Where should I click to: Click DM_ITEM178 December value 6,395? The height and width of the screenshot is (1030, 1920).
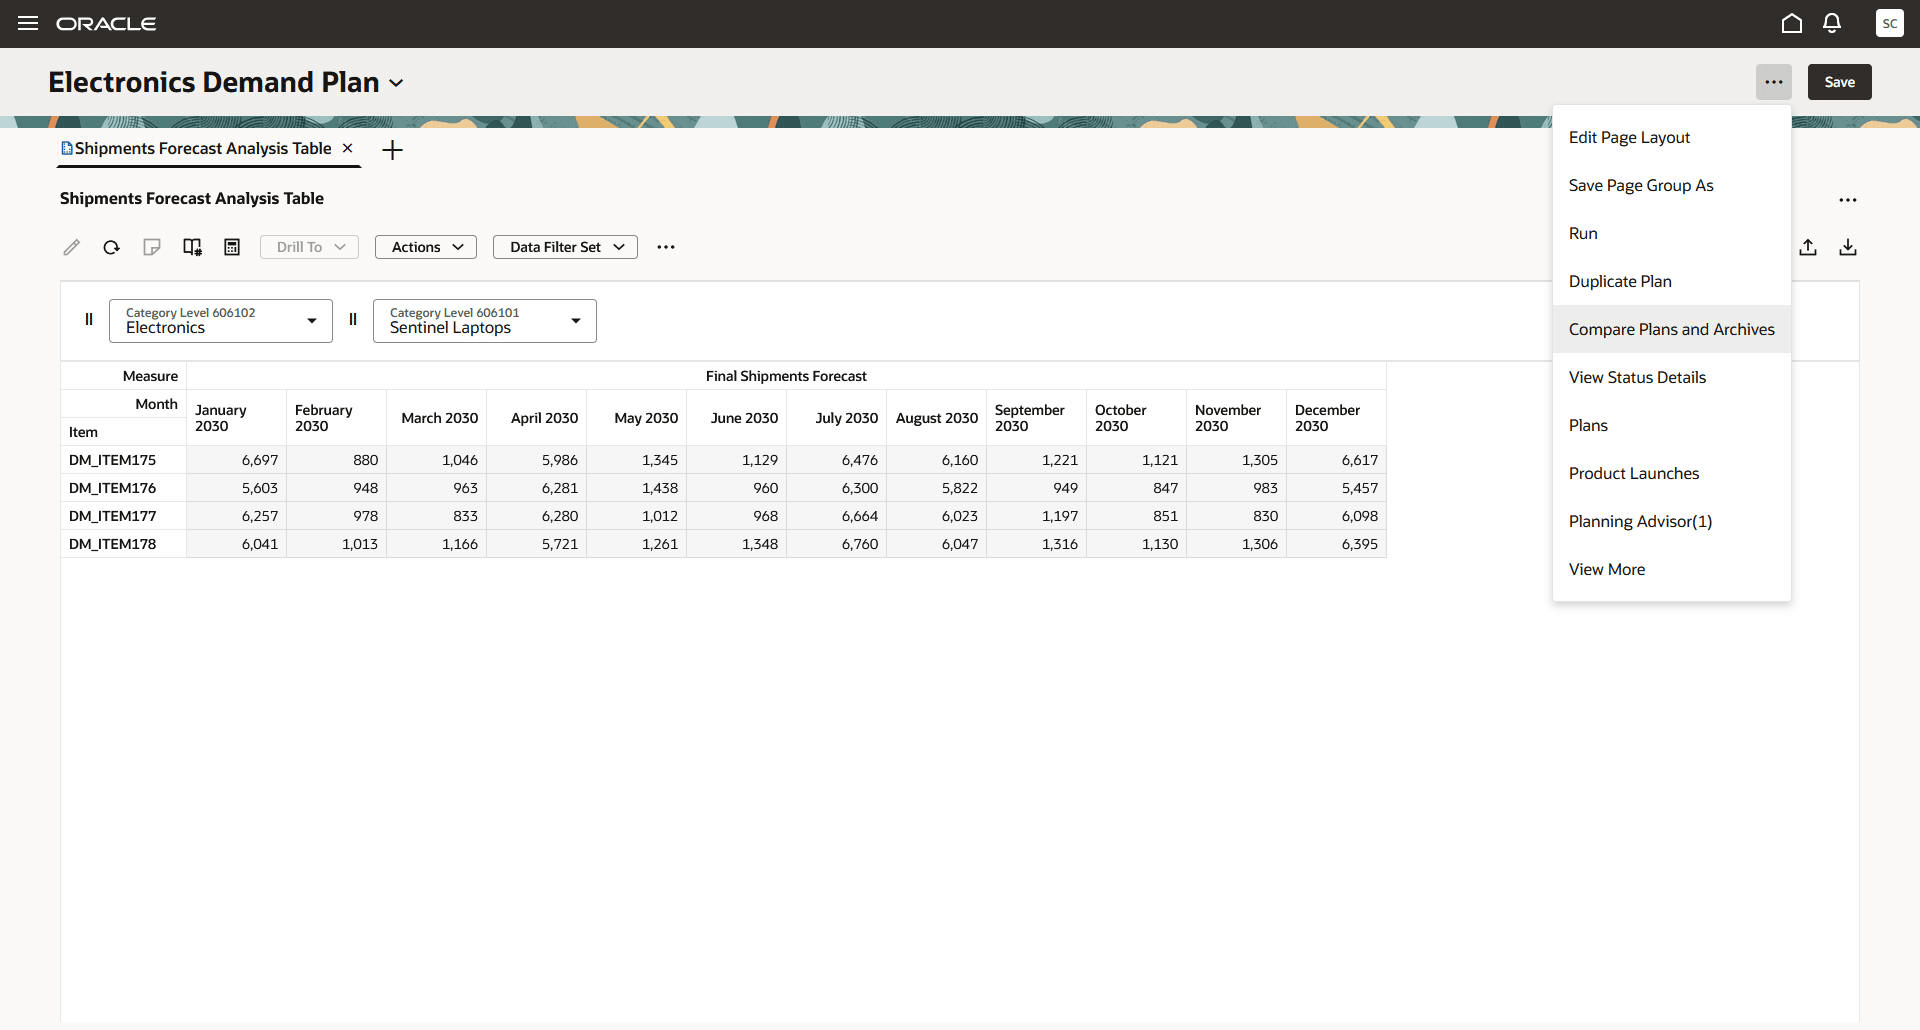[1337, 544]
